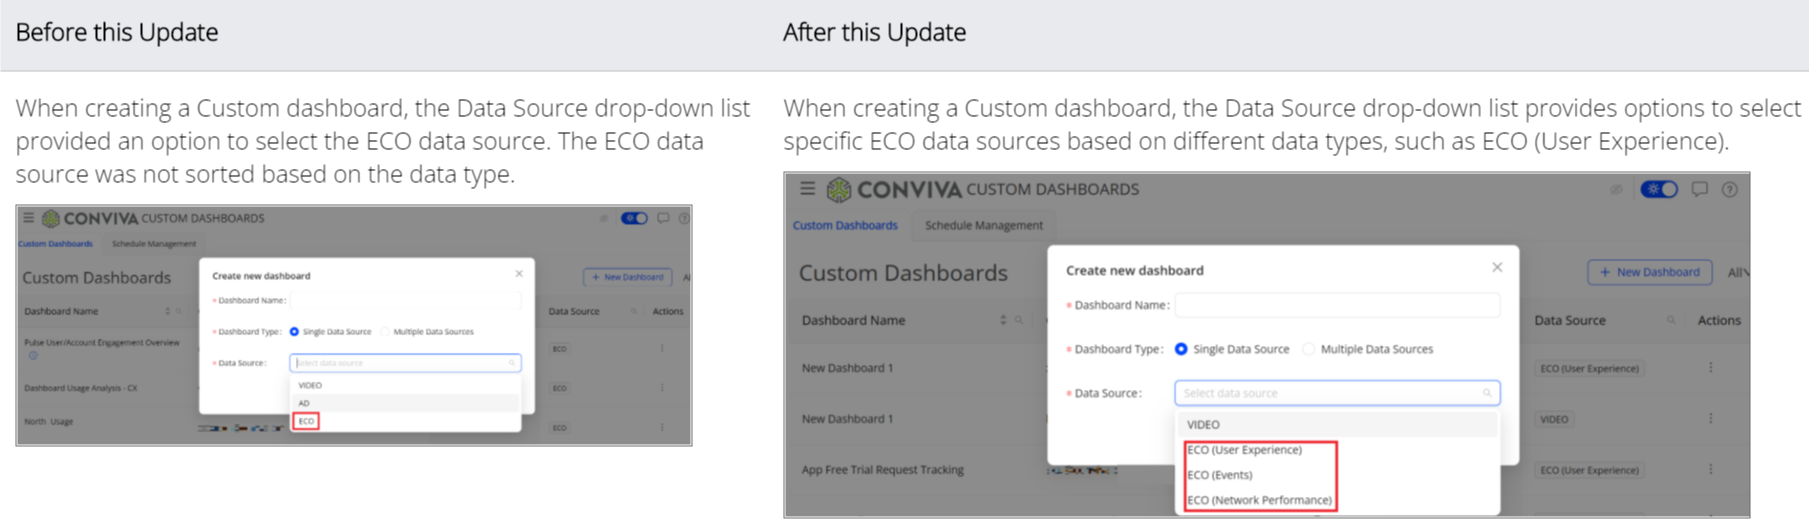Toggle dark mode switch in right header
Image resolution: width=1809 pixels, height=531 pixels.
pyautogui.click(x=1659, y=189)
